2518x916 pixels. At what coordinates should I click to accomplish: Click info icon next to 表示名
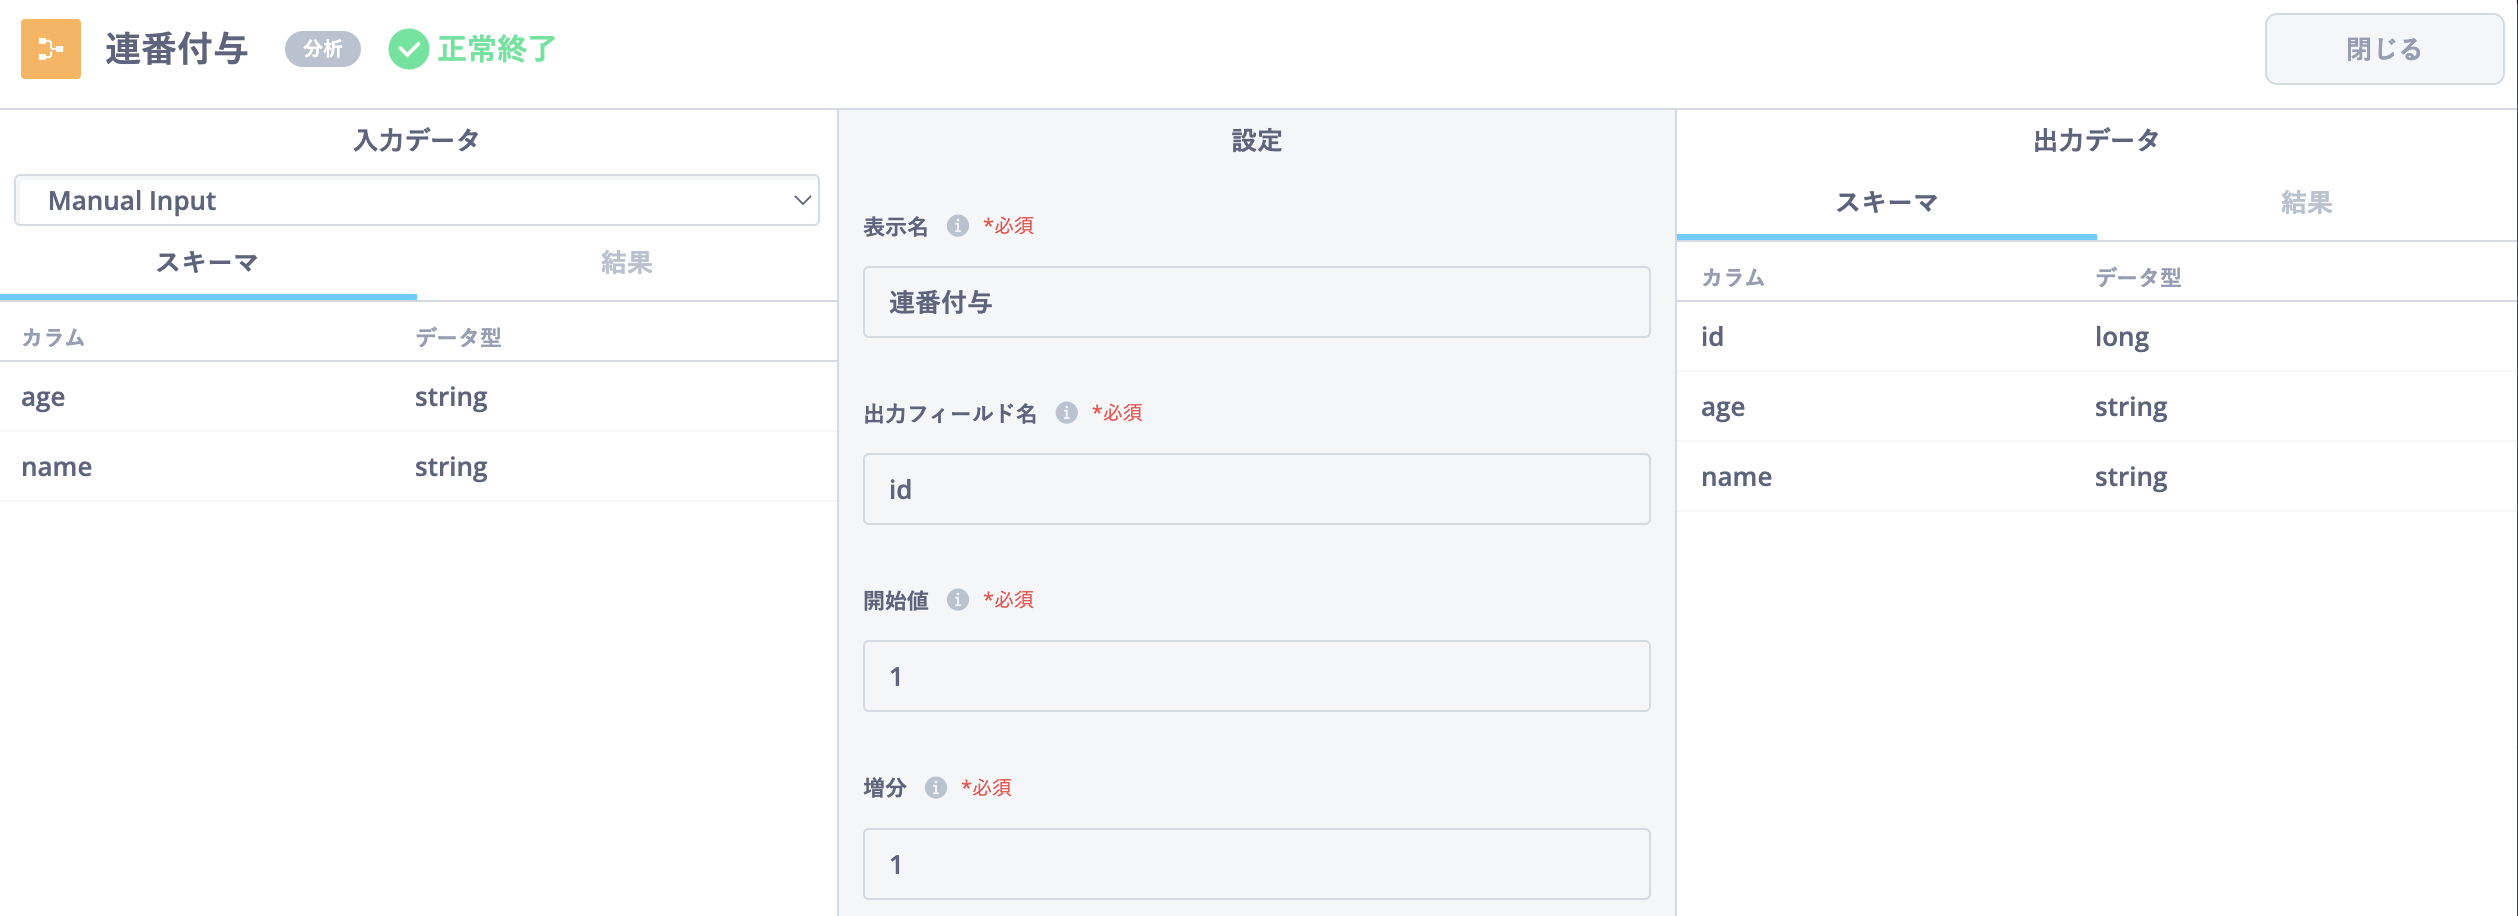(x=957, y=226)
